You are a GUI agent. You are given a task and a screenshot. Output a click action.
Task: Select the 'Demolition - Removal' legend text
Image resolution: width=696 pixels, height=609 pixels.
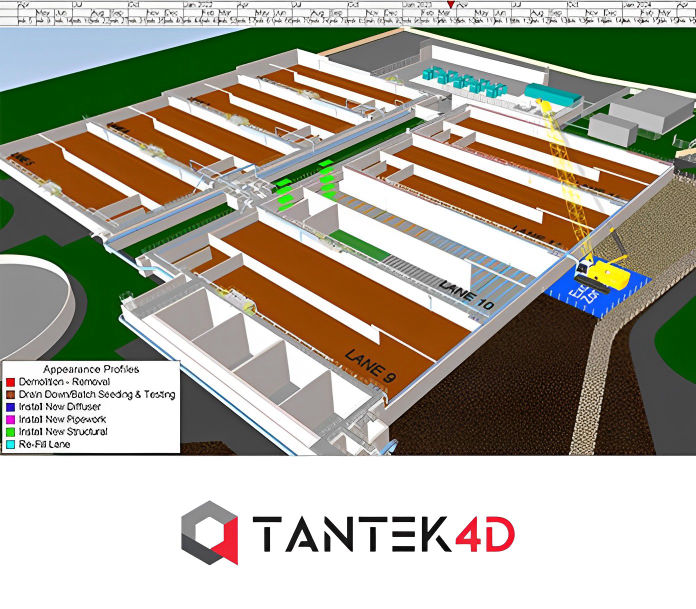[x=64, y=382]
